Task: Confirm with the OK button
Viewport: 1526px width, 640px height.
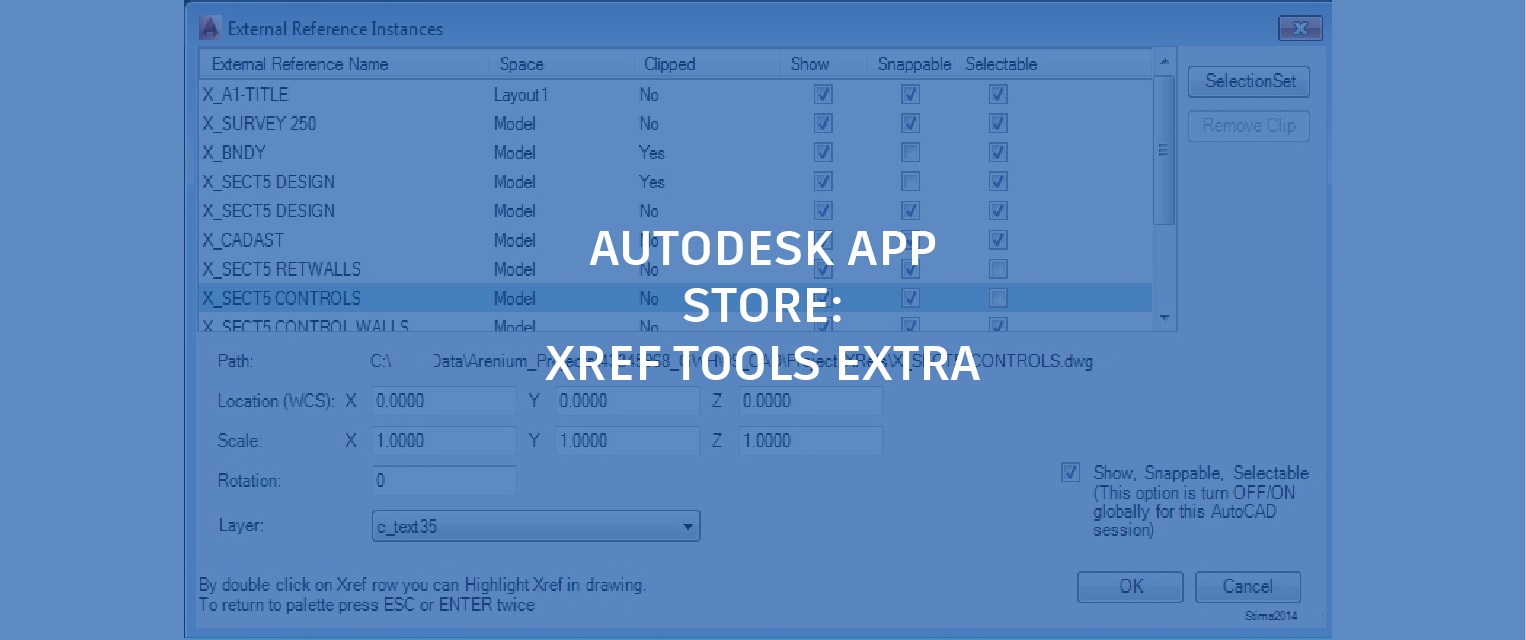Action: pos(1130,587)
